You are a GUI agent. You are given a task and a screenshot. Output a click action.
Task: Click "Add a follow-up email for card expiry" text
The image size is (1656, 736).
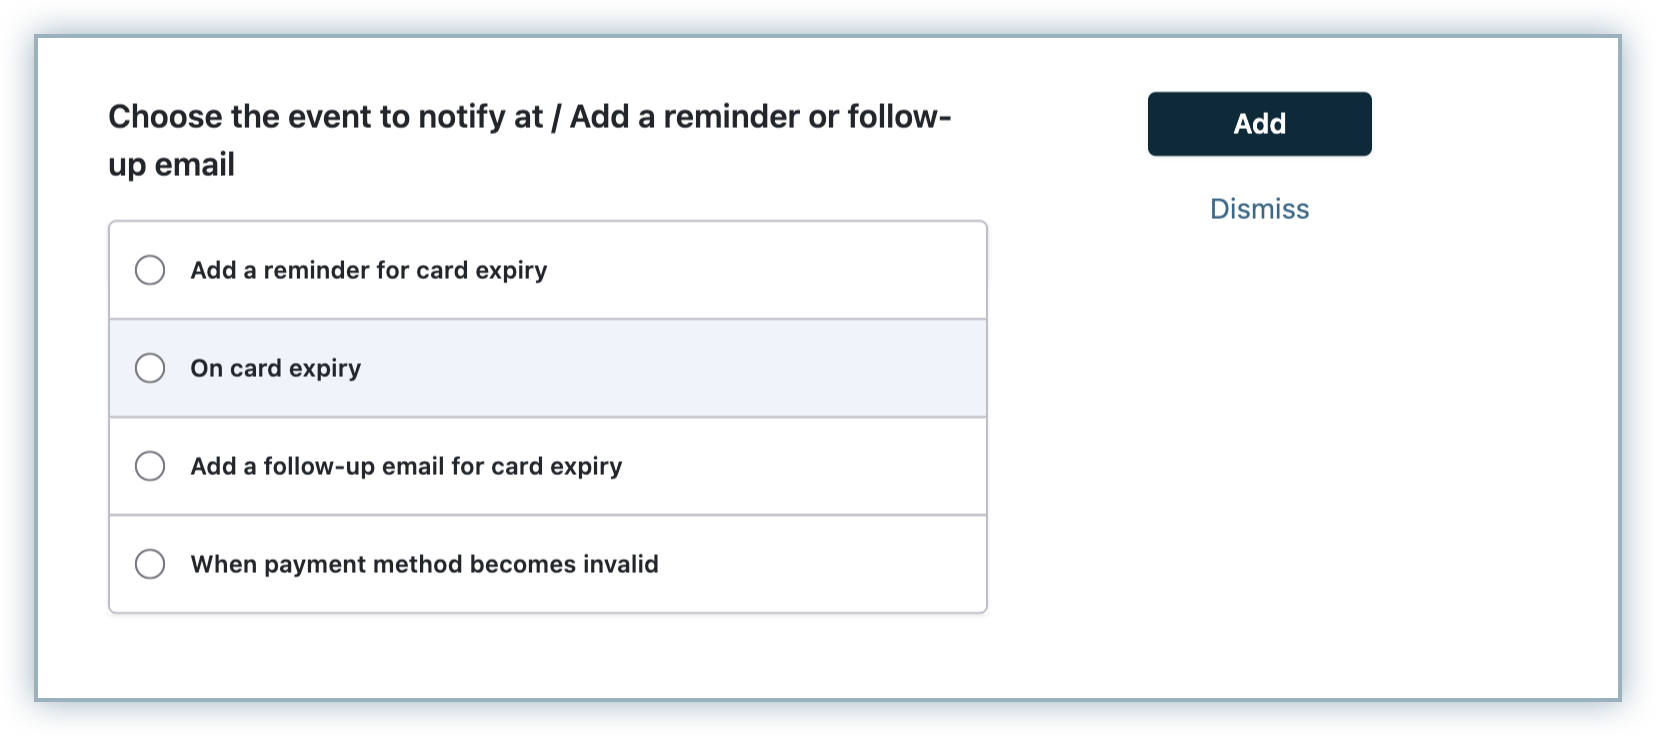pos(406,466)
